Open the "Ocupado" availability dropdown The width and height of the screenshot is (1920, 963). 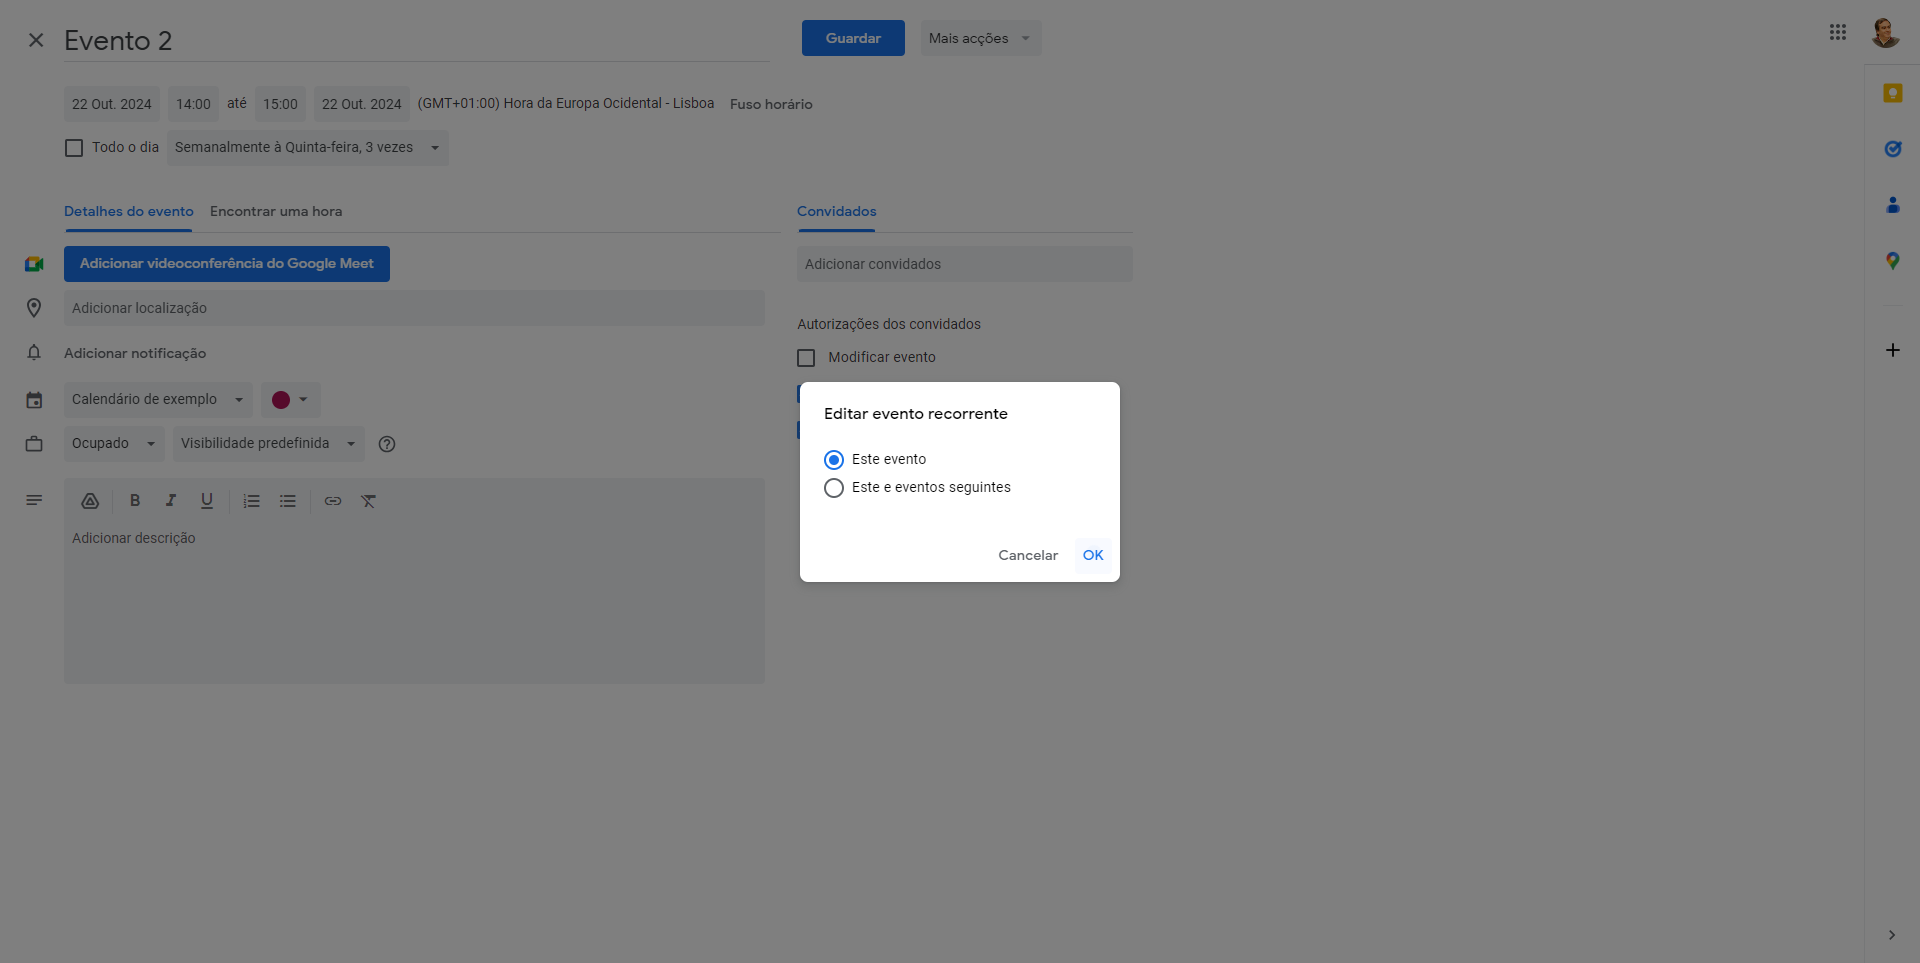114,444
